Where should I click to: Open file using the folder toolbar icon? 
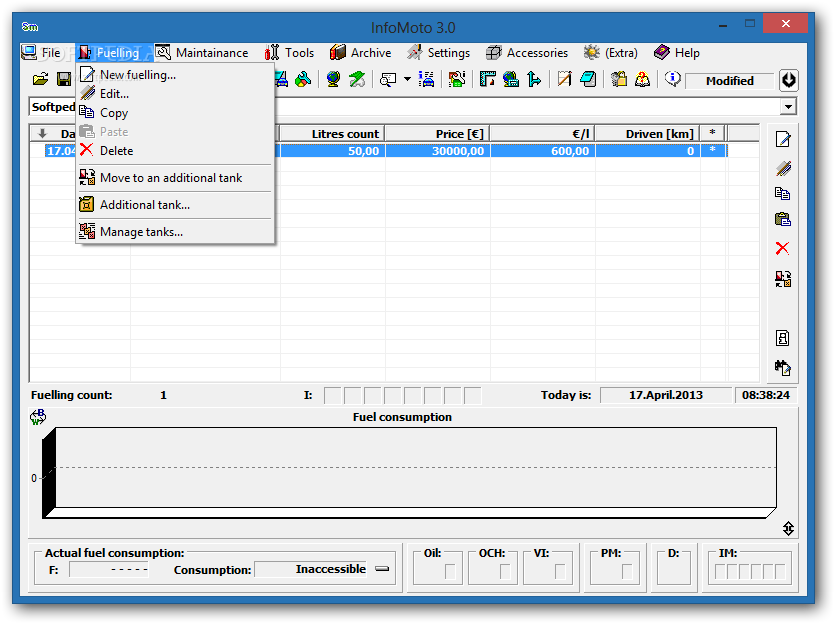pos(40,80)
